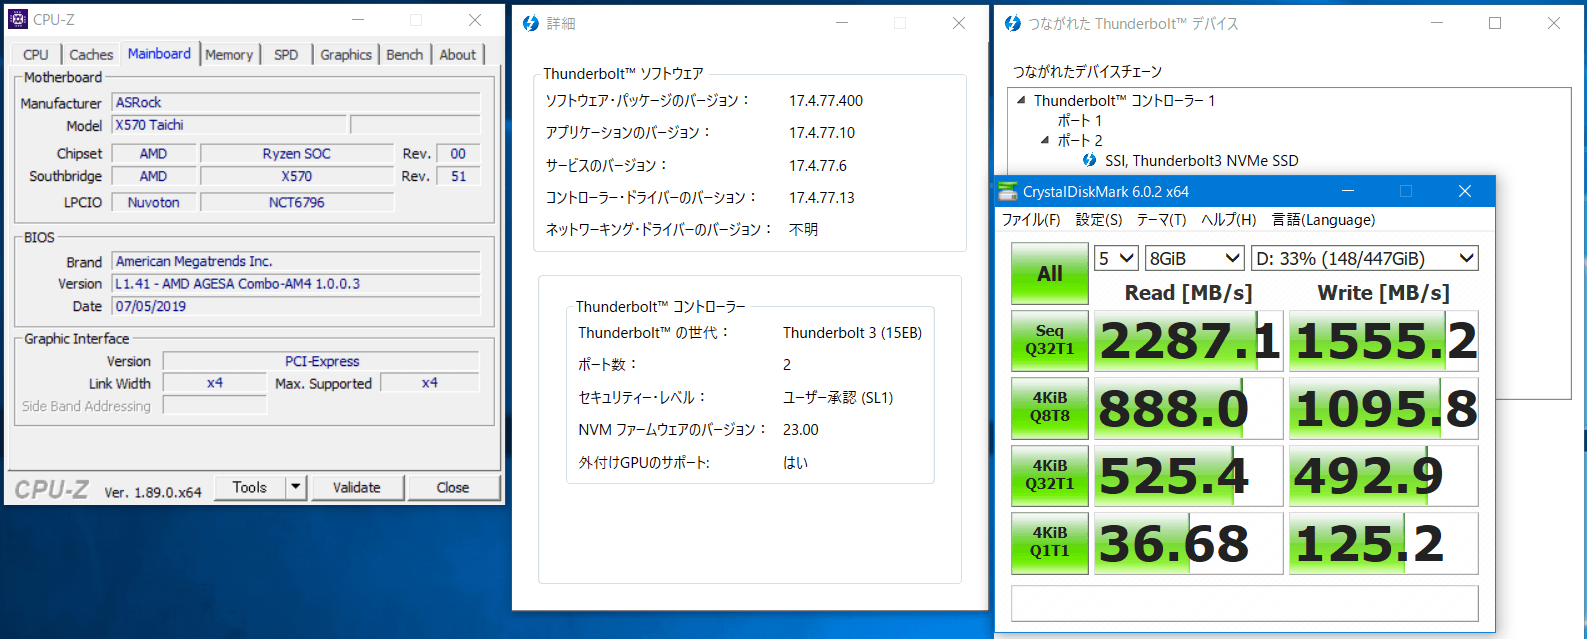Open the Memory tab
This screenshot has height=639, width=1587.
coord(229,55)
